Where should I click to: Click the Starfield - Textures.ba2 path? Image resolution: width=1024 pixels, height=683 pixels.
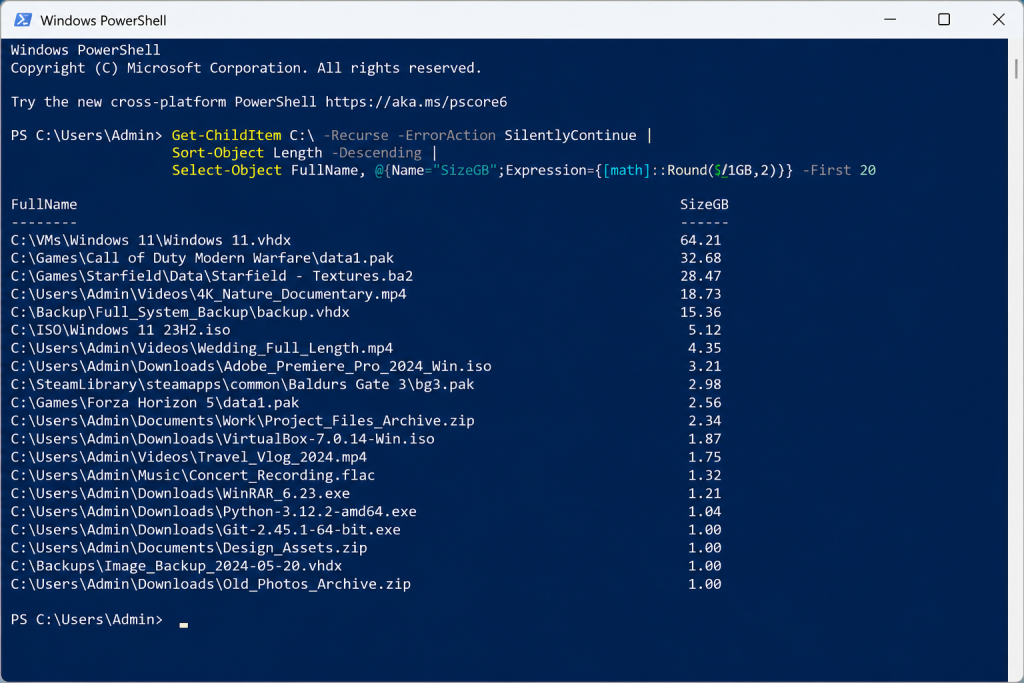212,276
